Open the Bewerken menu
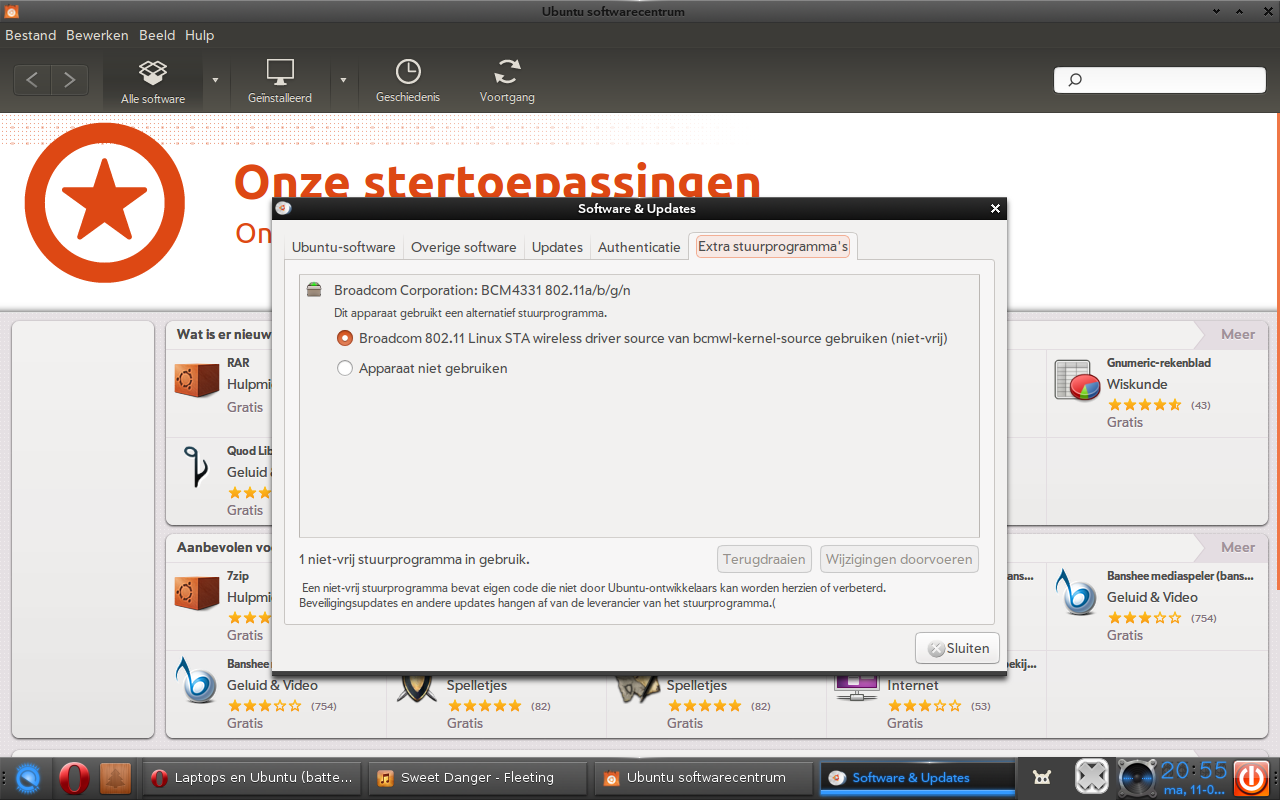Screen dimensions: 1280x800 [97, 35]
